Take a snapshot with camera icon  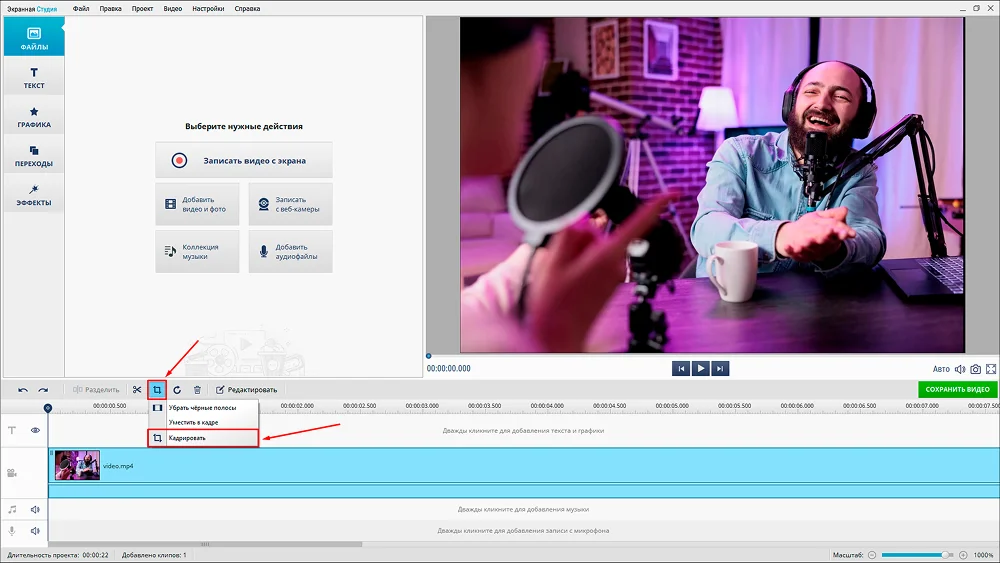pyautogui.click(x=976, y=369)
